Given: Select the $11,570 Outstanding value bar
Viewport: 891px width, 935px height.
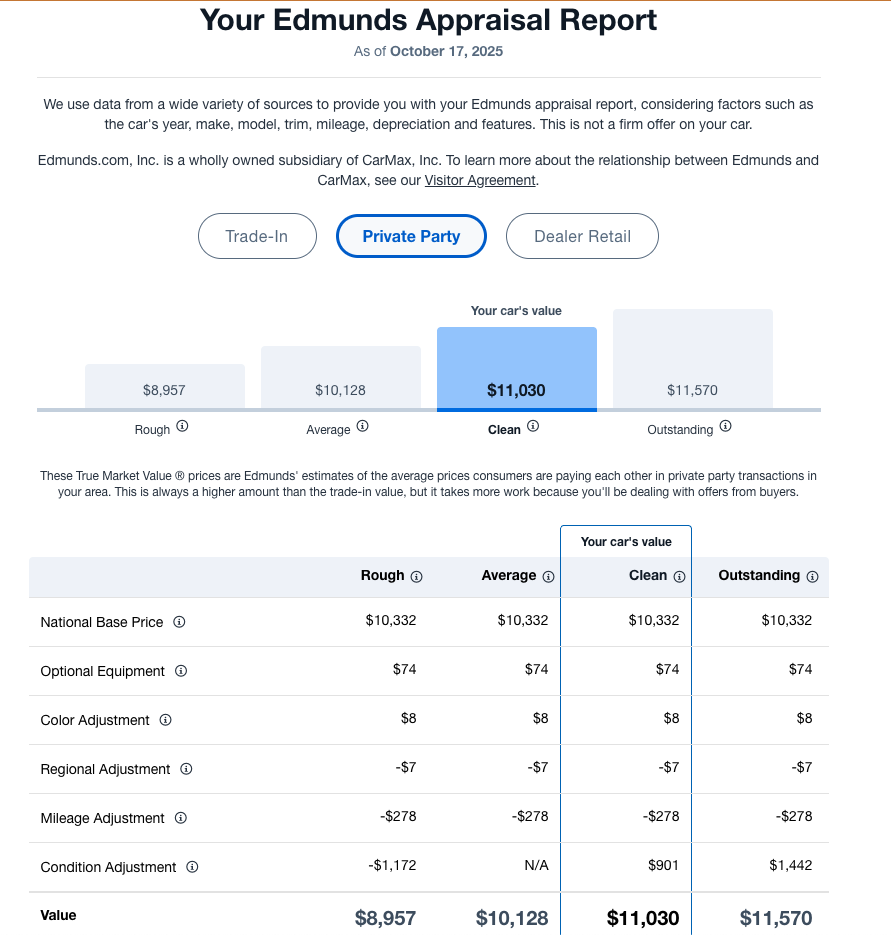Looking at the screenshot, I should tap(693, 360).
